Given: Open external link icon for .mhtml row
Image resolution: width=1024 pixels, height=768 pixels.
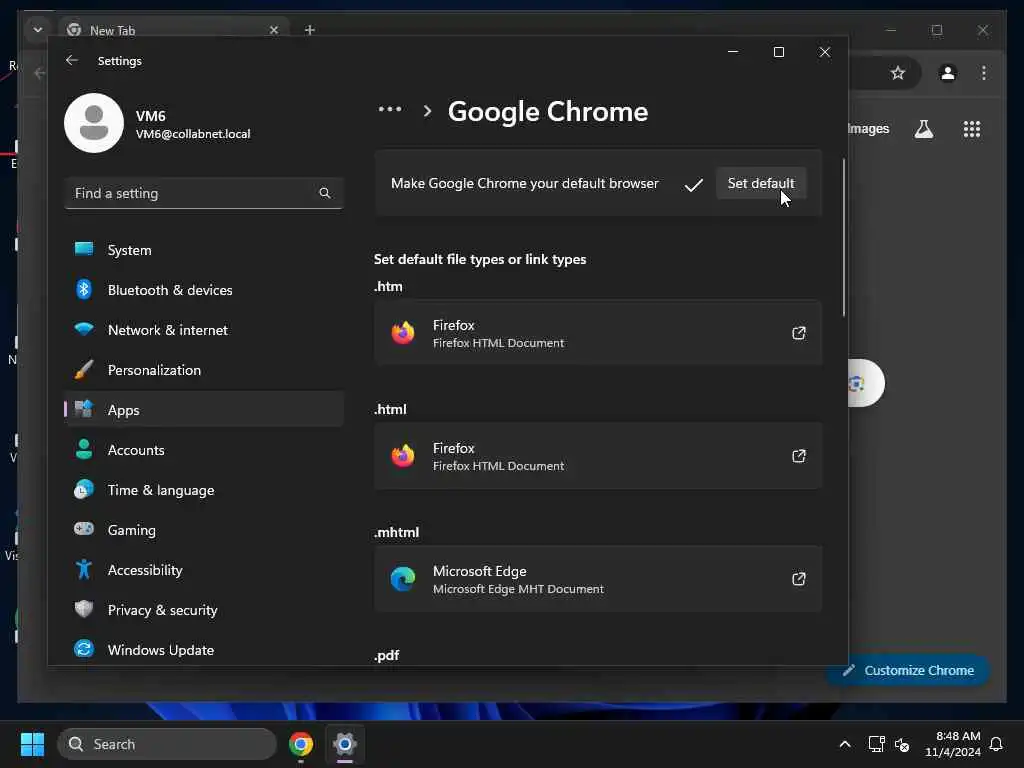Looking at the screenshot, I should coord(799,579).
